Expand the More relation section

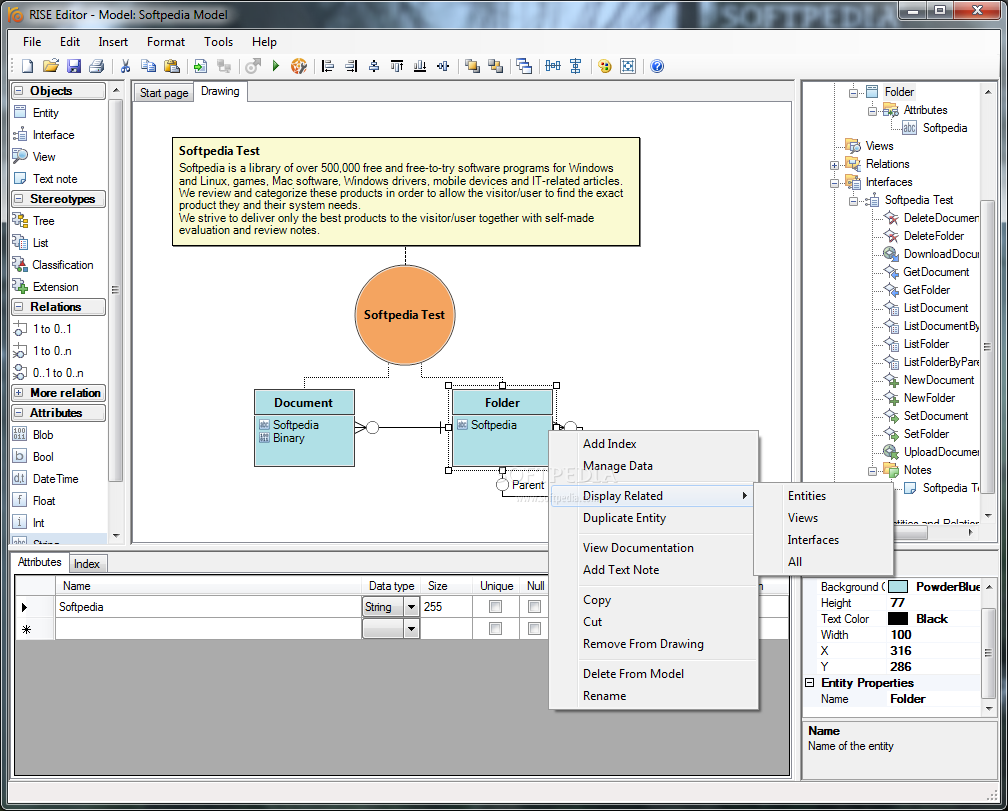tap(19, 393)
